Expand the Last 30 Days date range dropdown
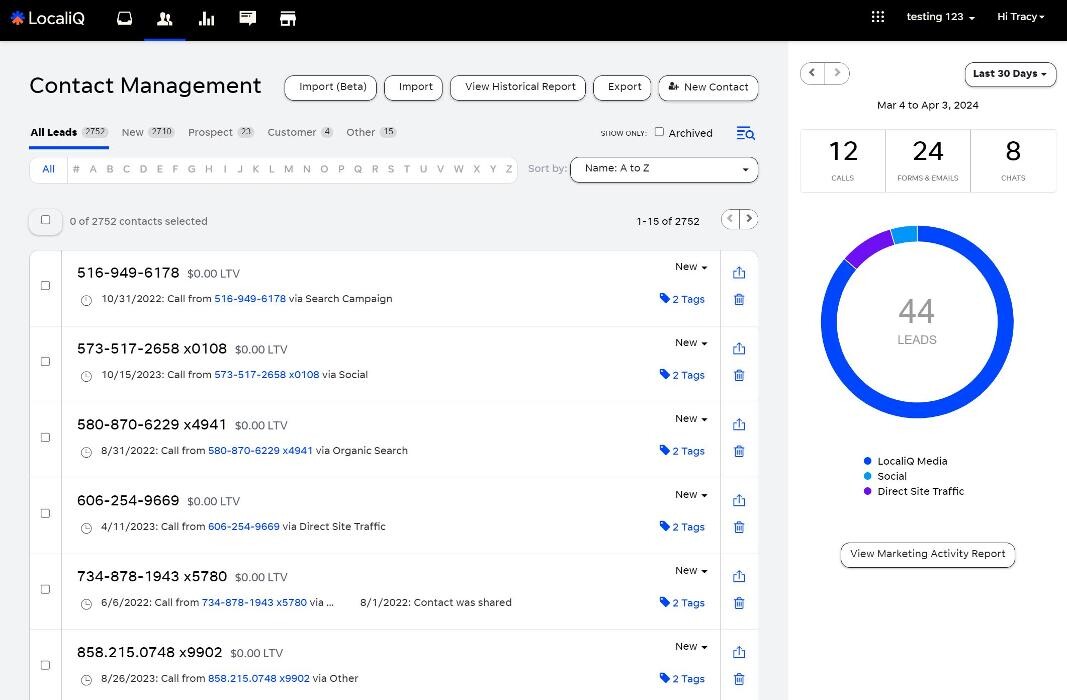Screen dimensions: 1067x700 [x=1010, y=74]
